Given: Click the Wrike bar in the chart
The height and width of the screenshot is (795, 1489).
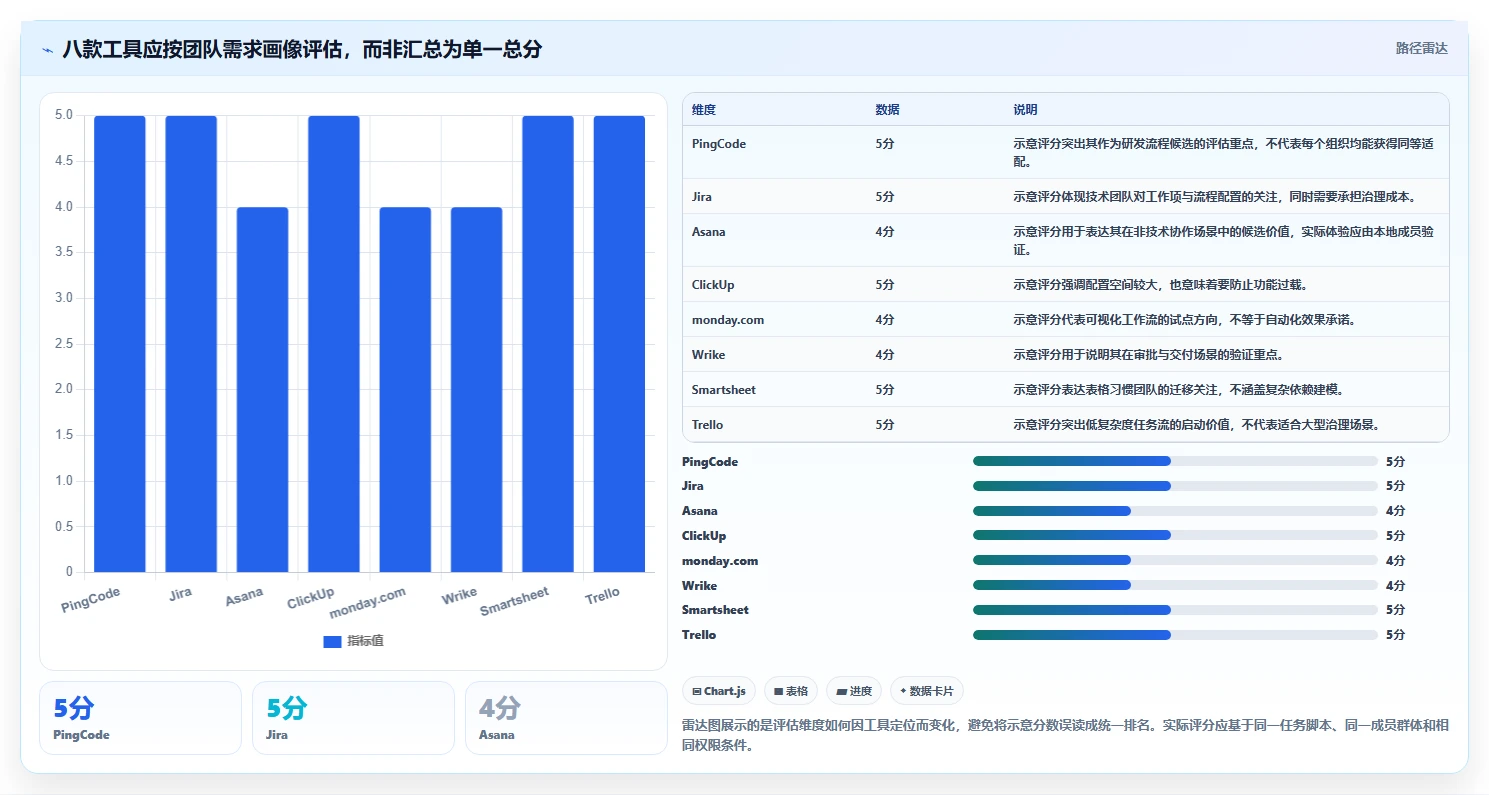Looking at the screenshot, I should [476, 390].
